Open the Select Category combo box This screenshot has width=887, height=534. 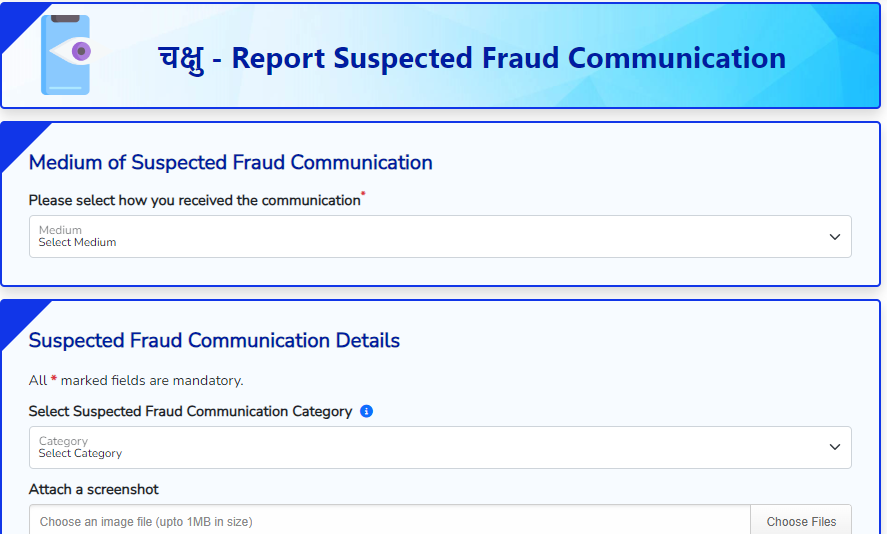tap(440, 447)
